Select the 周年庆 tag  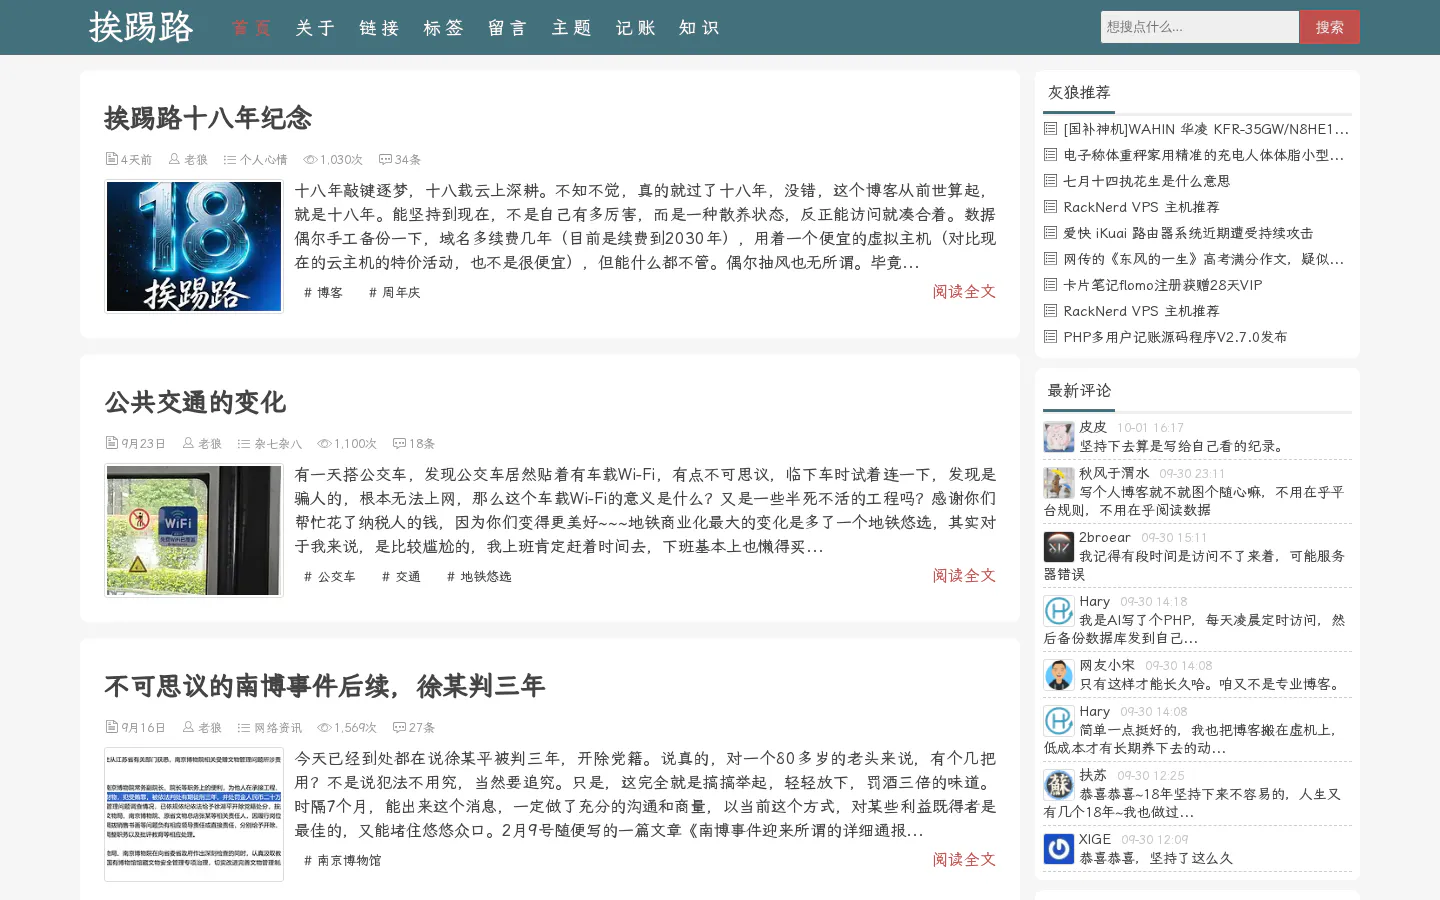(x=394, y=292)
